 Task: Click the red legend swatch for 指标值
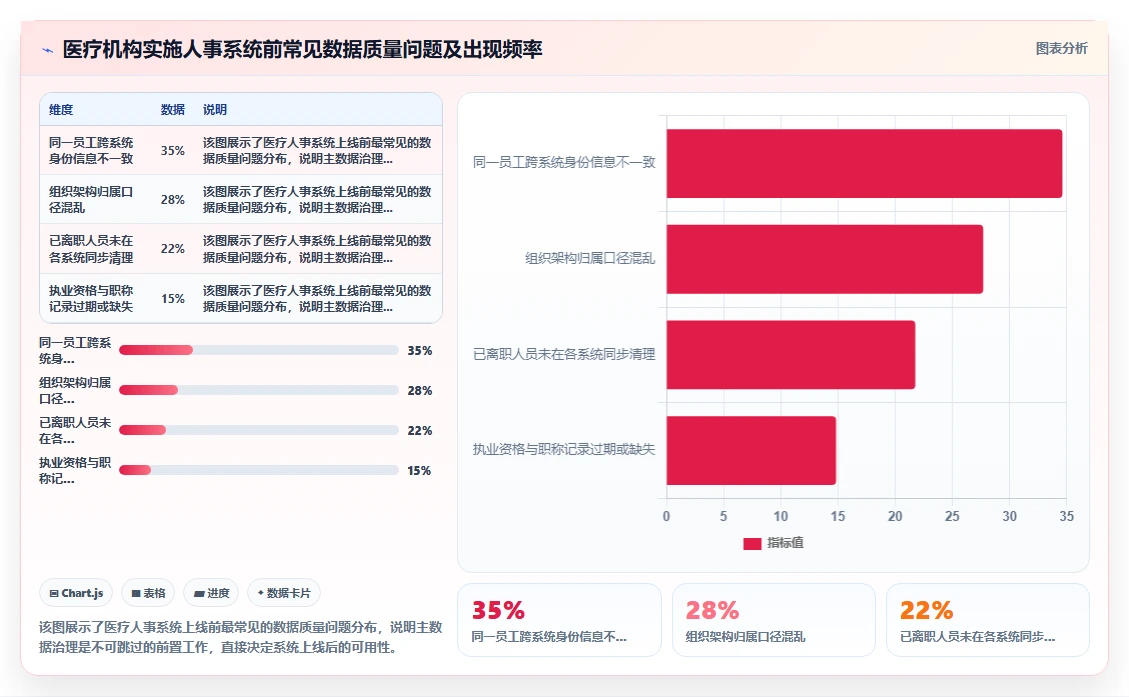[x=752, y=544]
